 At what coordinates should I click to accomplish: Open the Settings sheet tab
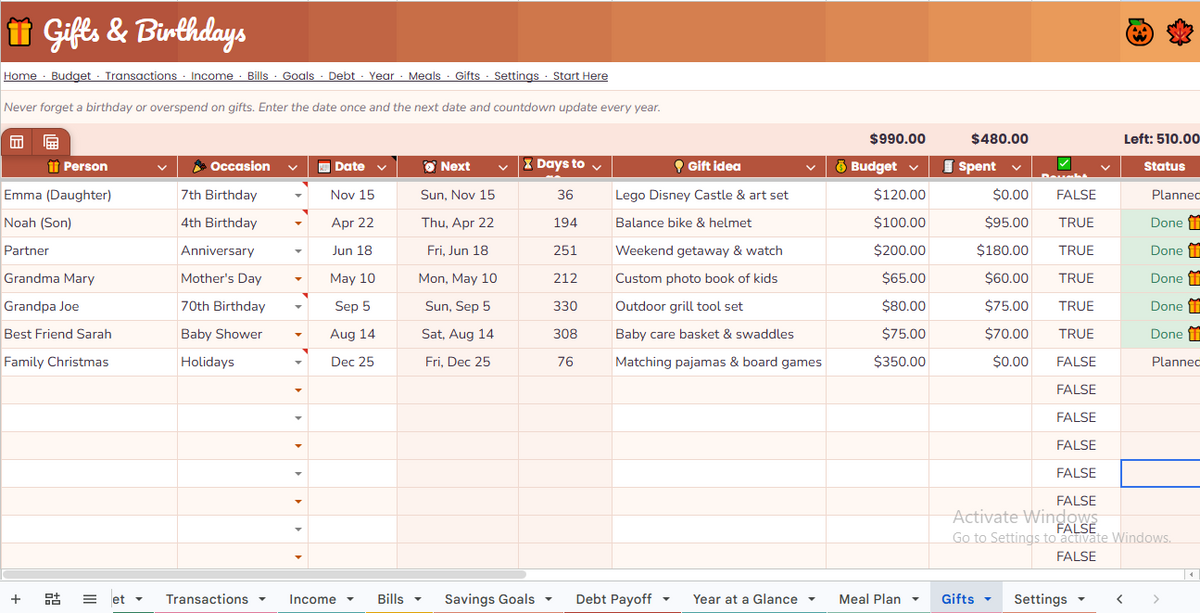[x=1041, y=599]
